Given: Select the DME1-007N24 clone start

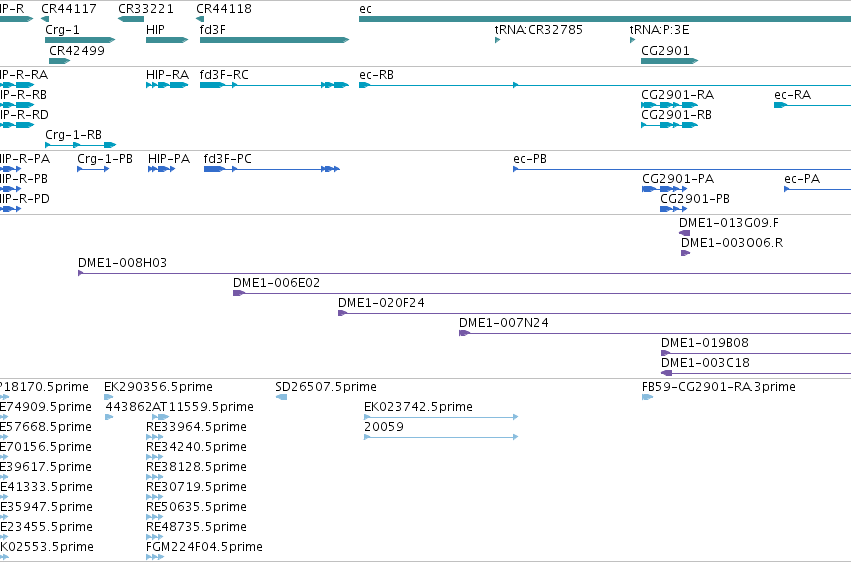Looking at the screenshot, I should [464, 334].
